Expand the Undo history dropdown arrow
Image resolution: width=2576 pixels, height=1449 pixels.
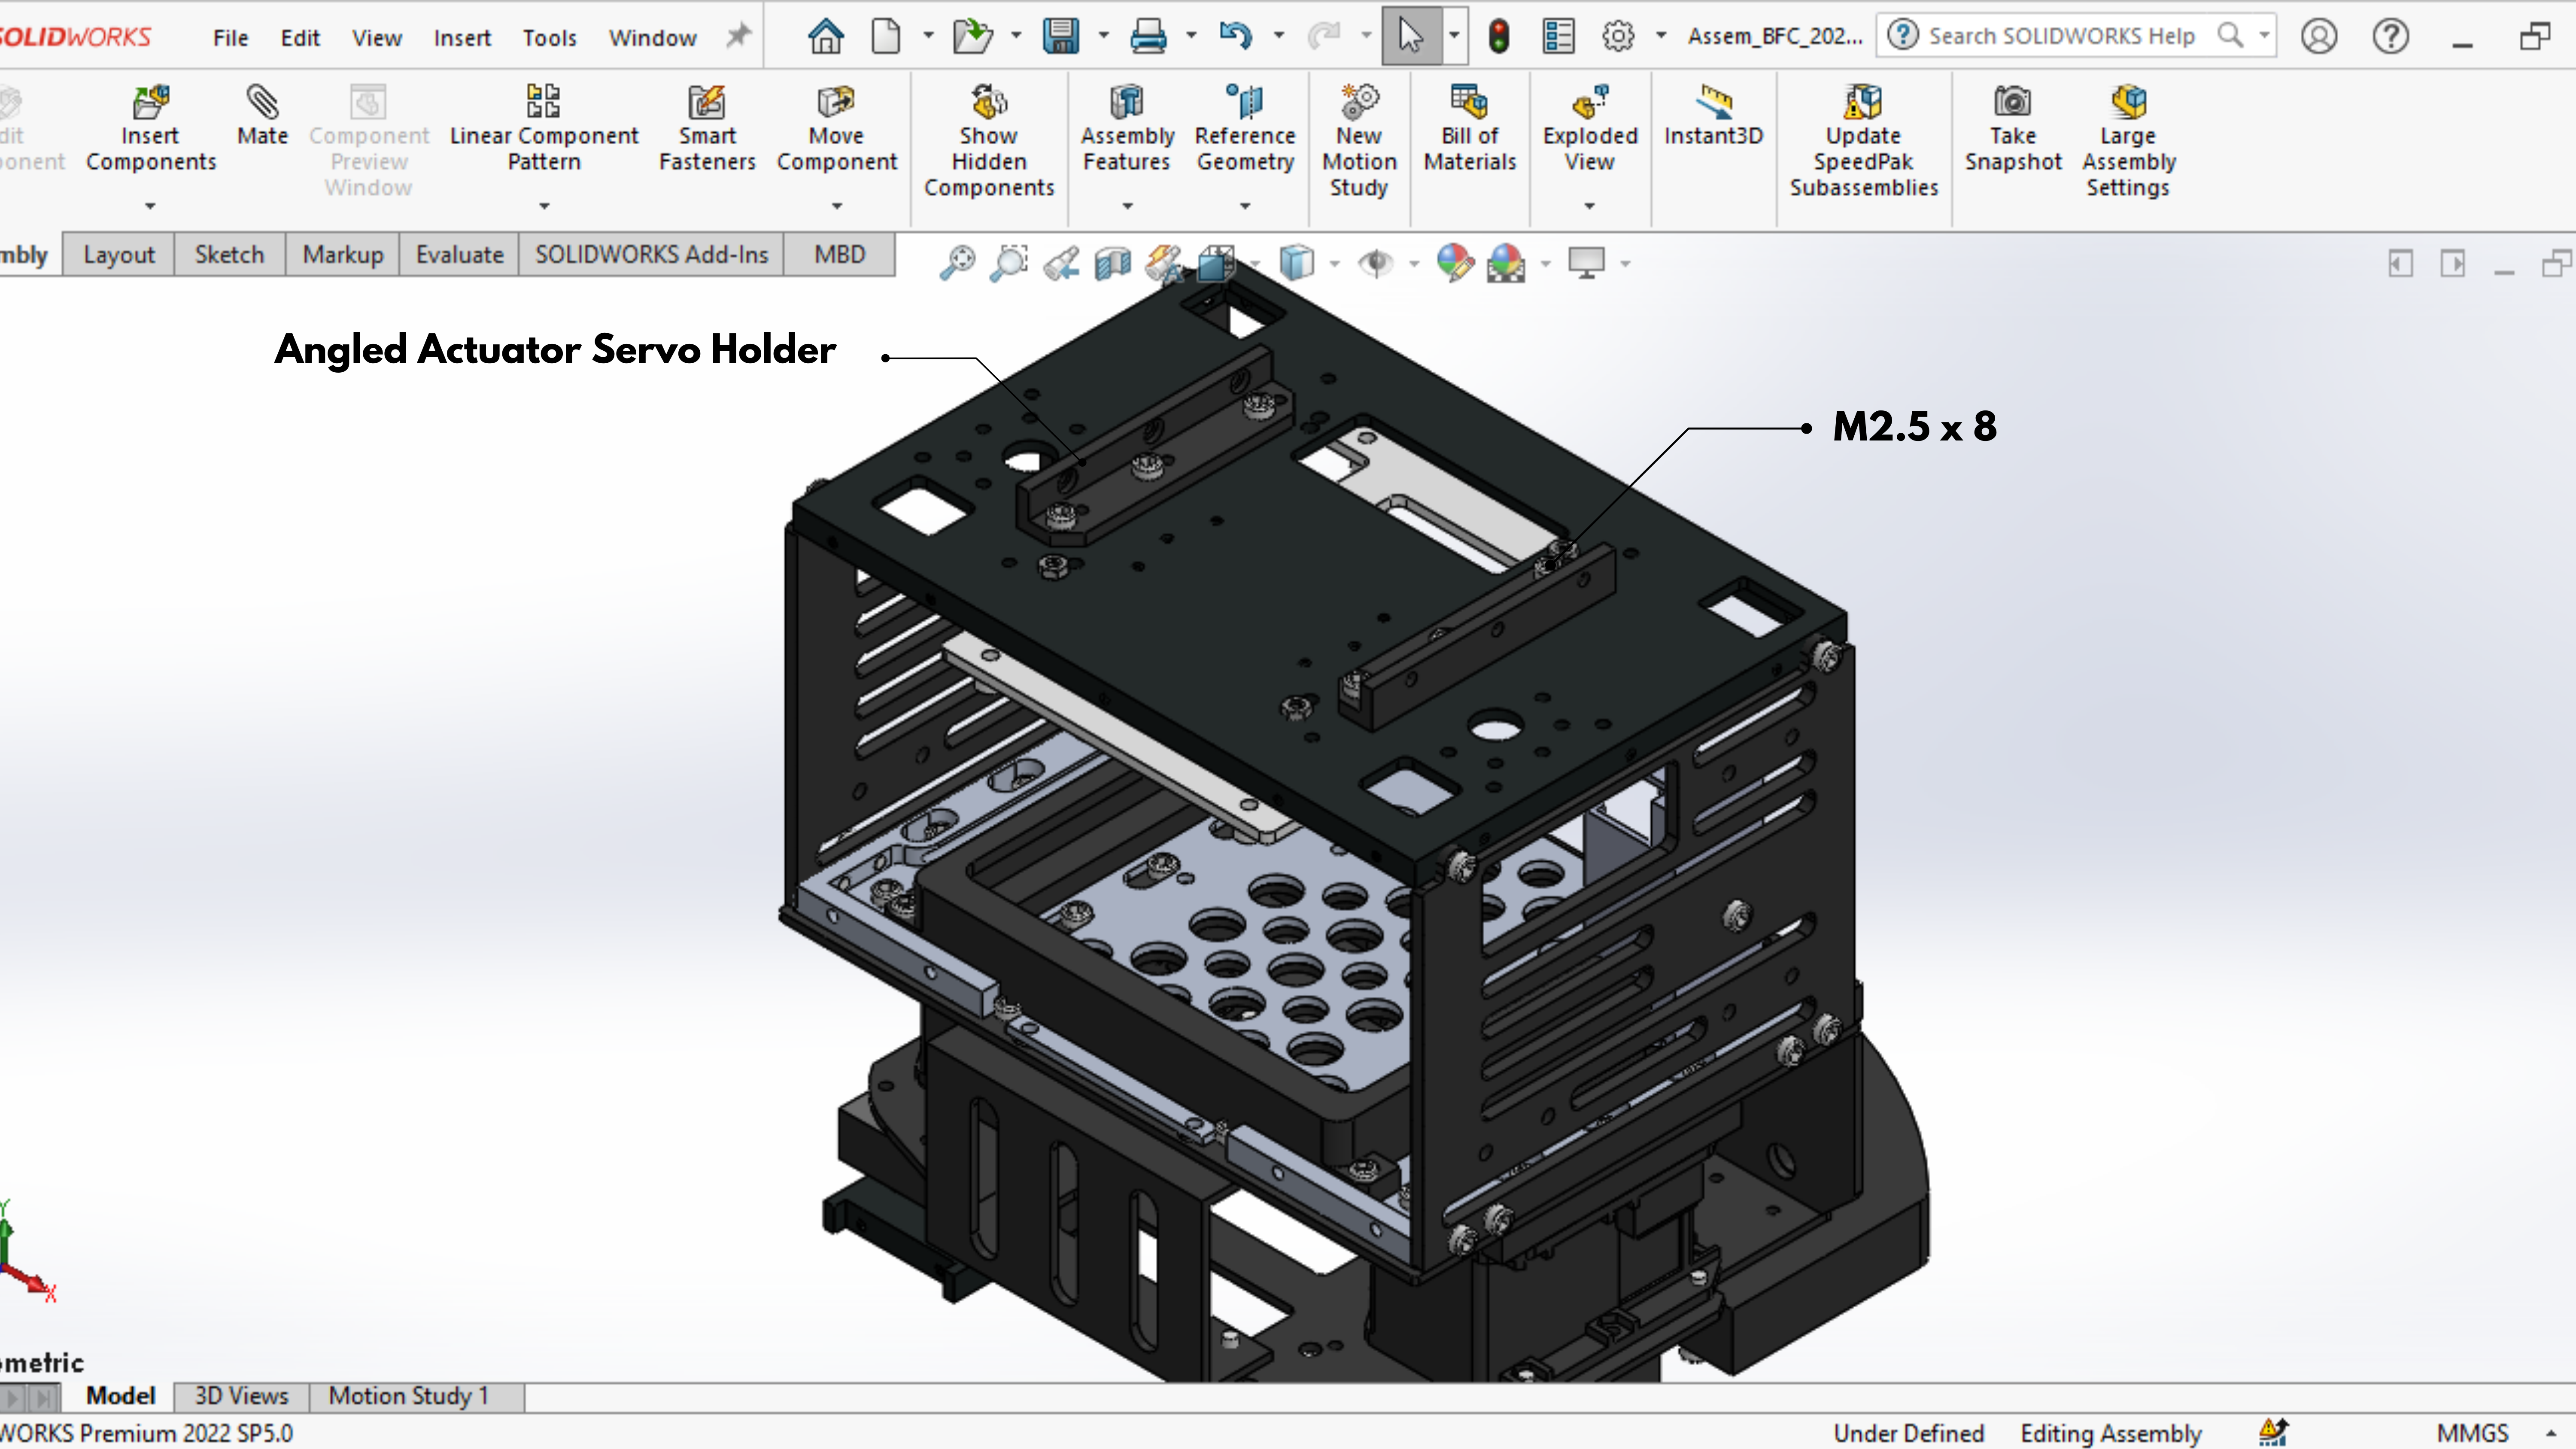click(1279, 36)
